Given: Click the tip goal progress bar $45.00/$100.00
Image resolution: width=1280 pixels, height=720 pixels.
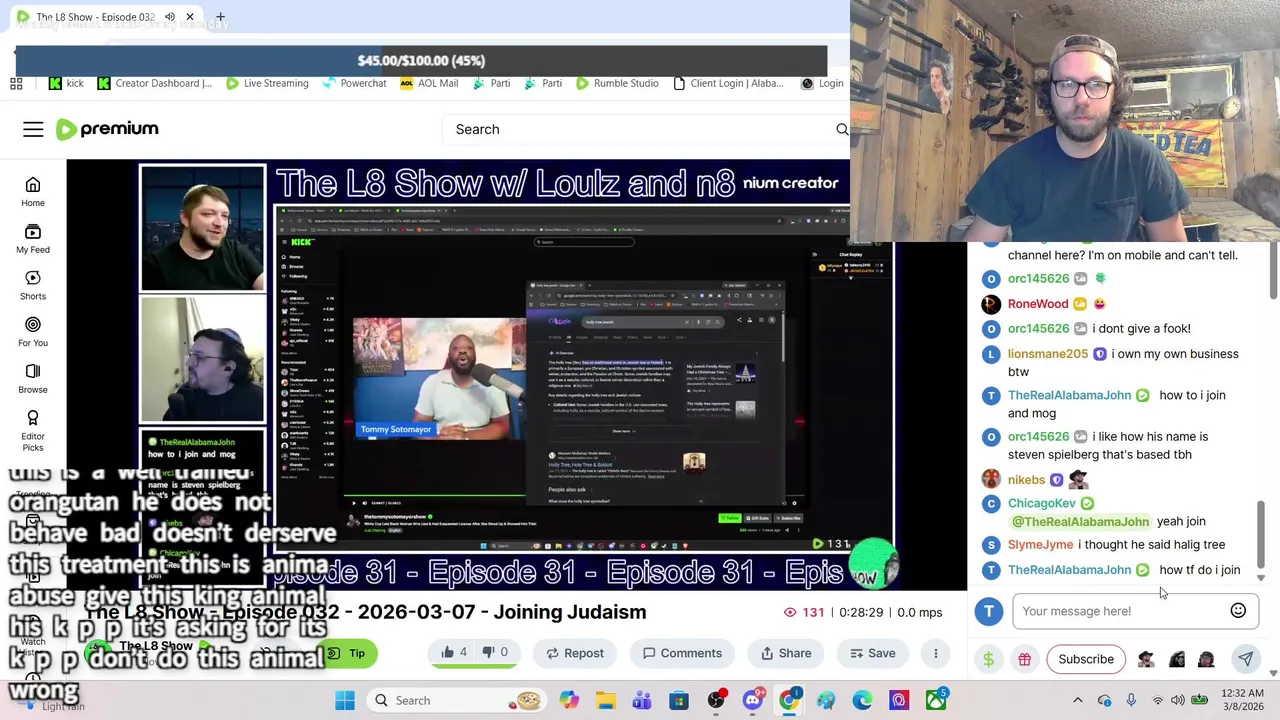Looking at the screenshot, I should (x=421, y=60).
